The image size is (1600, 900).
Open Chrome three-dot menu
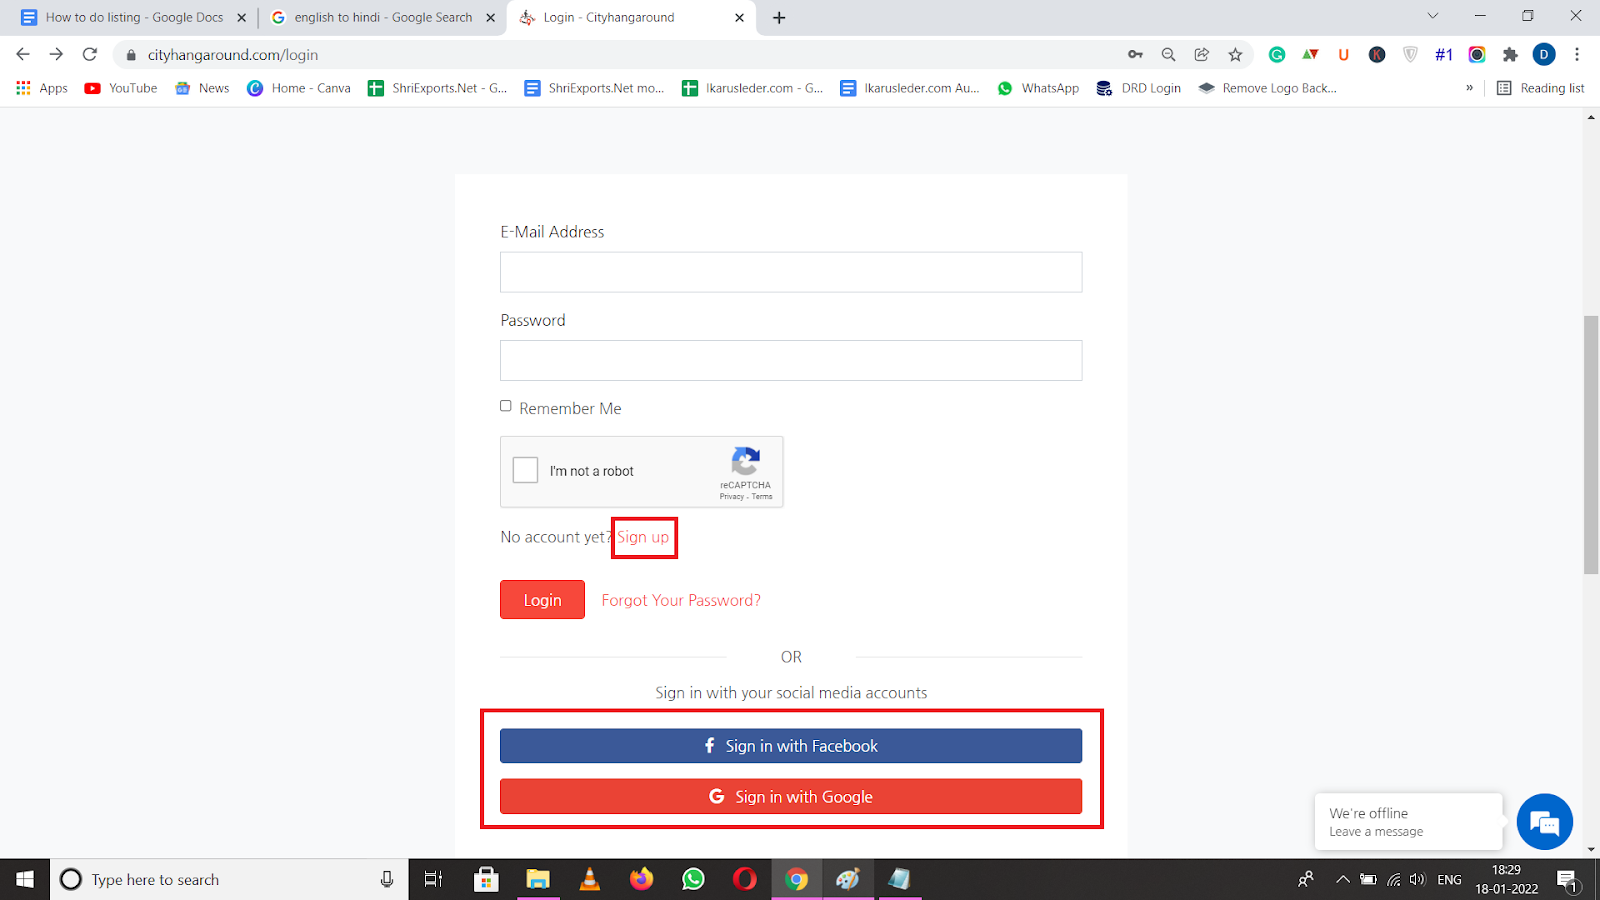coord(1577,55)
